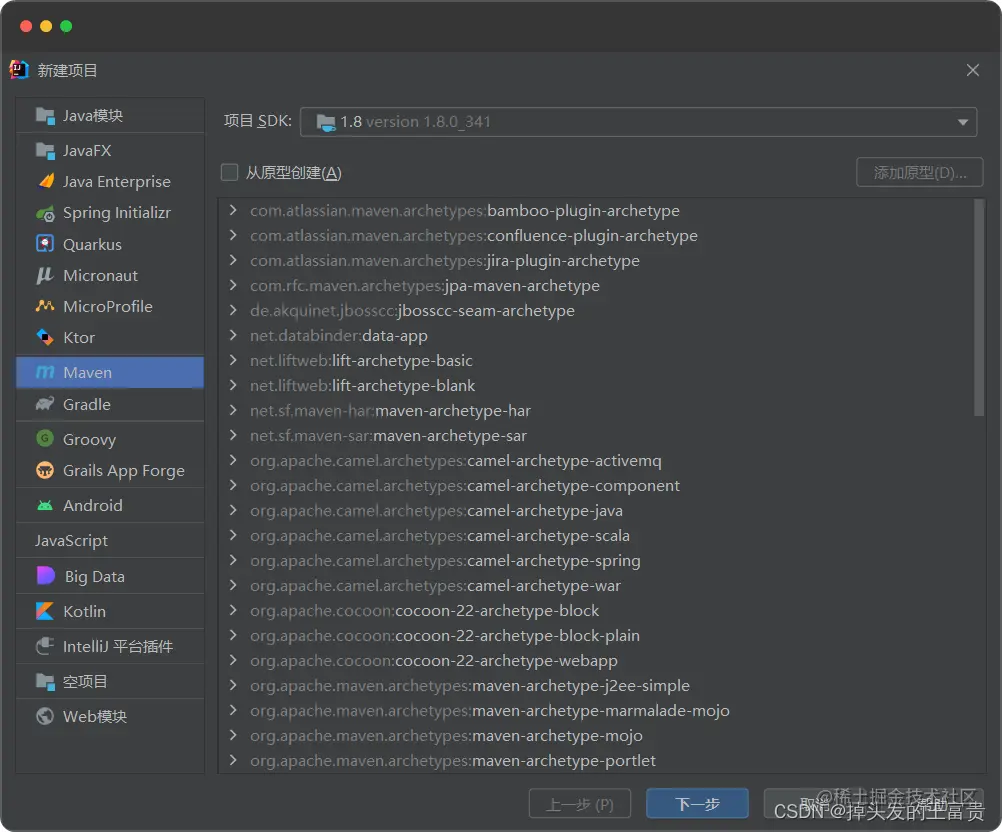Pick the JavaScript category entry

click(110, 541)
